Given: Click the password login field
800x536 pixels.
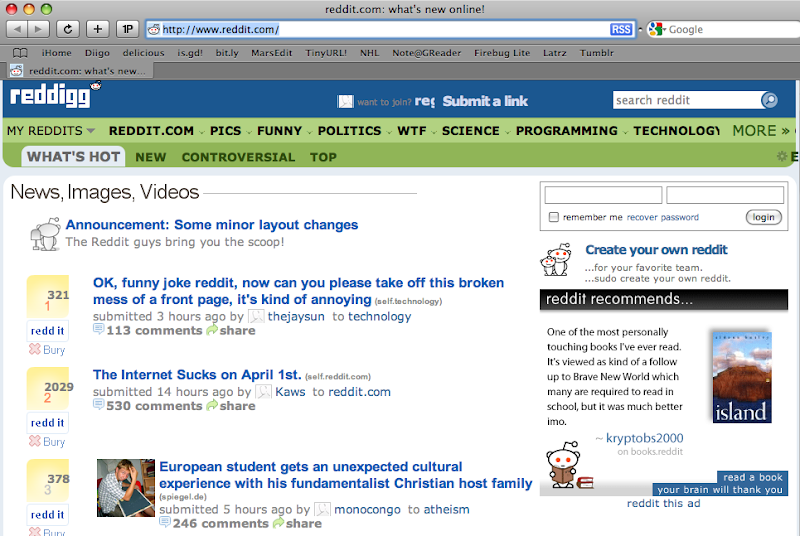Looking at the screenshot, I should coord(724,195).
